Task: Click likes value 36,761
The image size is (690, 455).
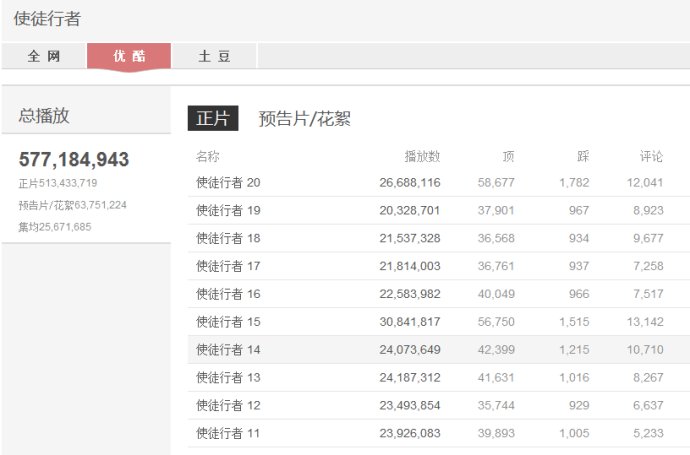Action: click(496, 266)
